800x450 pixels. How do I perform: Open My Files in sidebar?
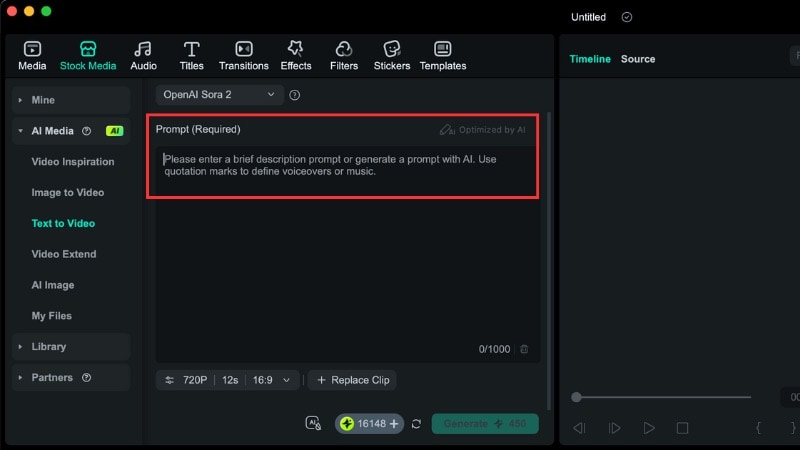pos(51,316)
